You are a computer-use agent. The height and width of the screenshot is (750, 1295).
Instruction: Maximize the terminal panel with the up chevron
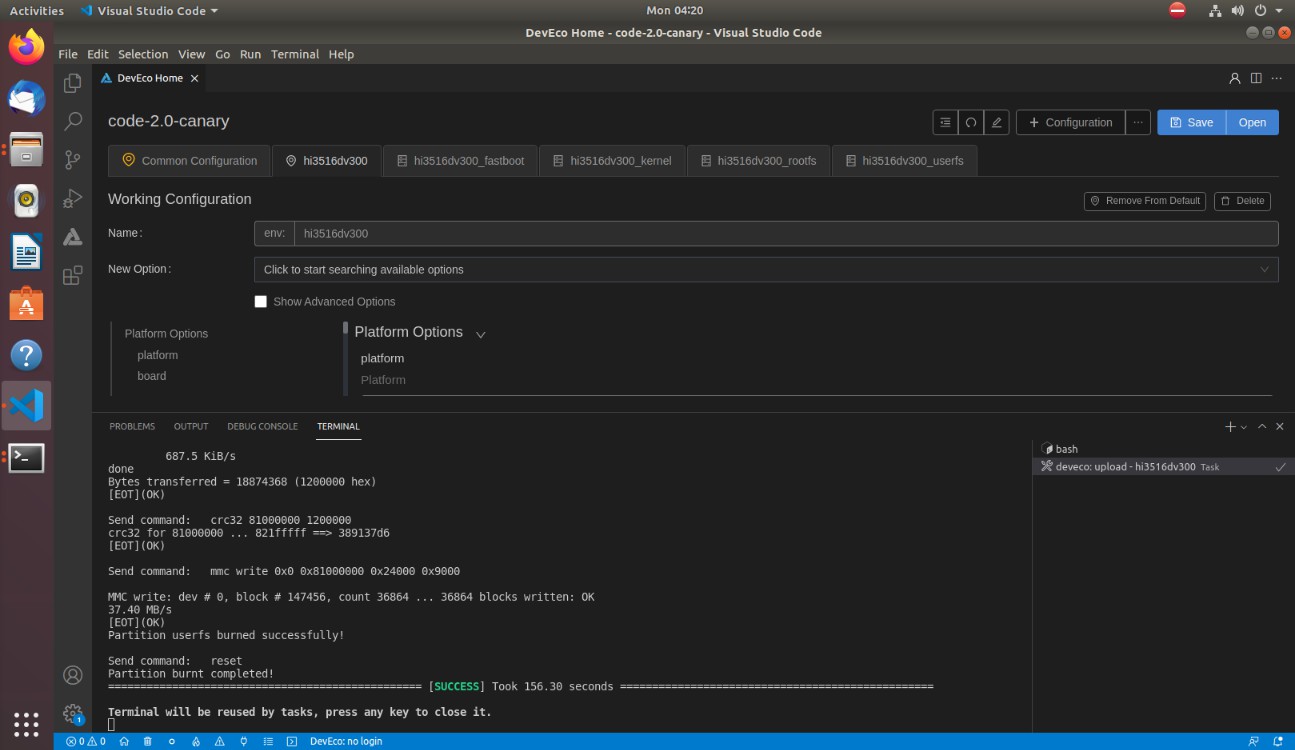click(x=1262, y=427)
